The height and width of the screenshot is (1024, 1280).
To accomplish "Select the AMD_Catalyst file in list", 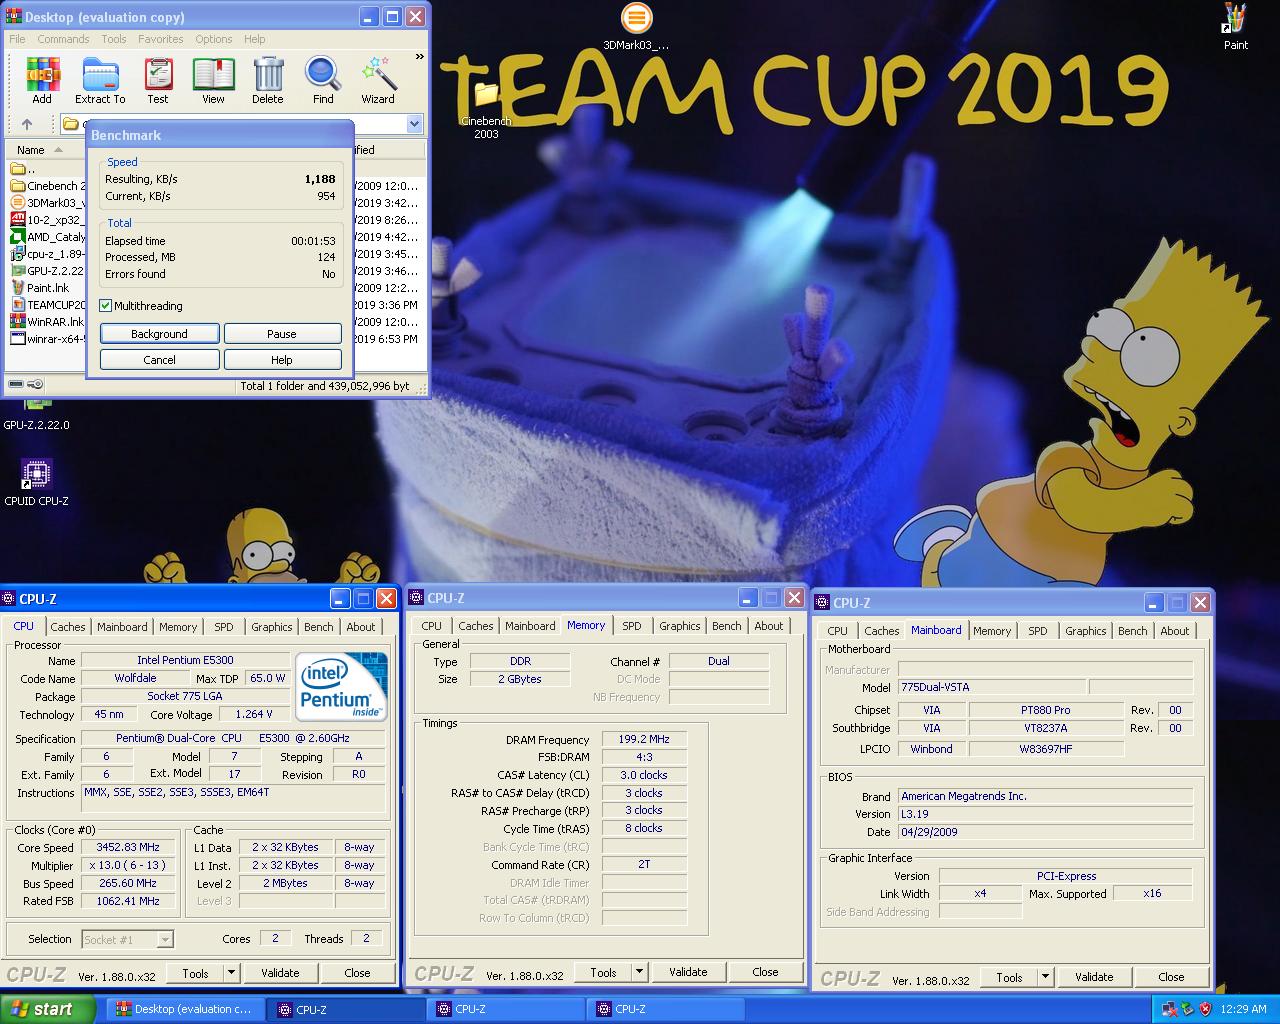I will click(x=48, y=237).
